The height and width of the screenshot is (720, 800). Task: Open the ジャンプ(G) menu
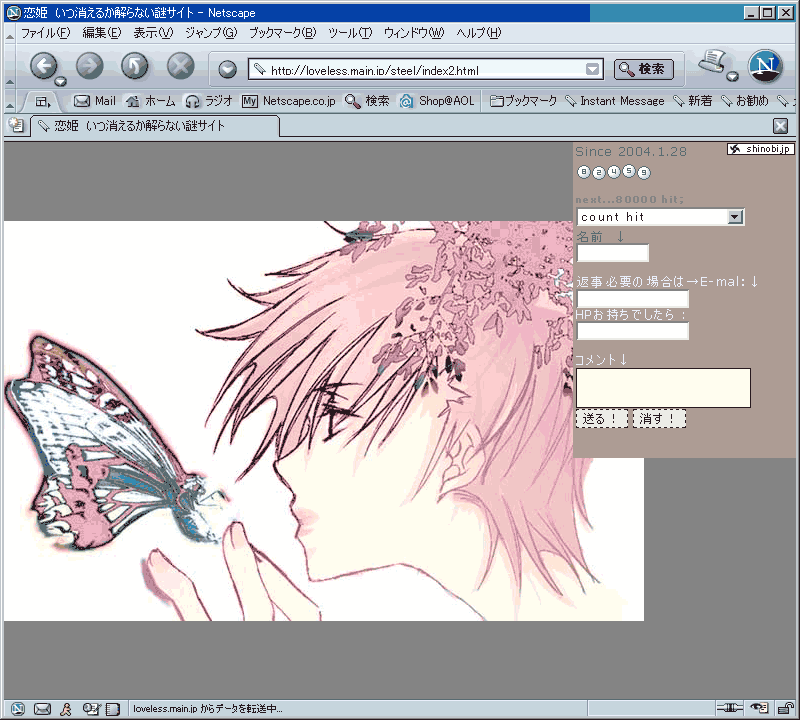pyautogui.click(x=211, y=33)
